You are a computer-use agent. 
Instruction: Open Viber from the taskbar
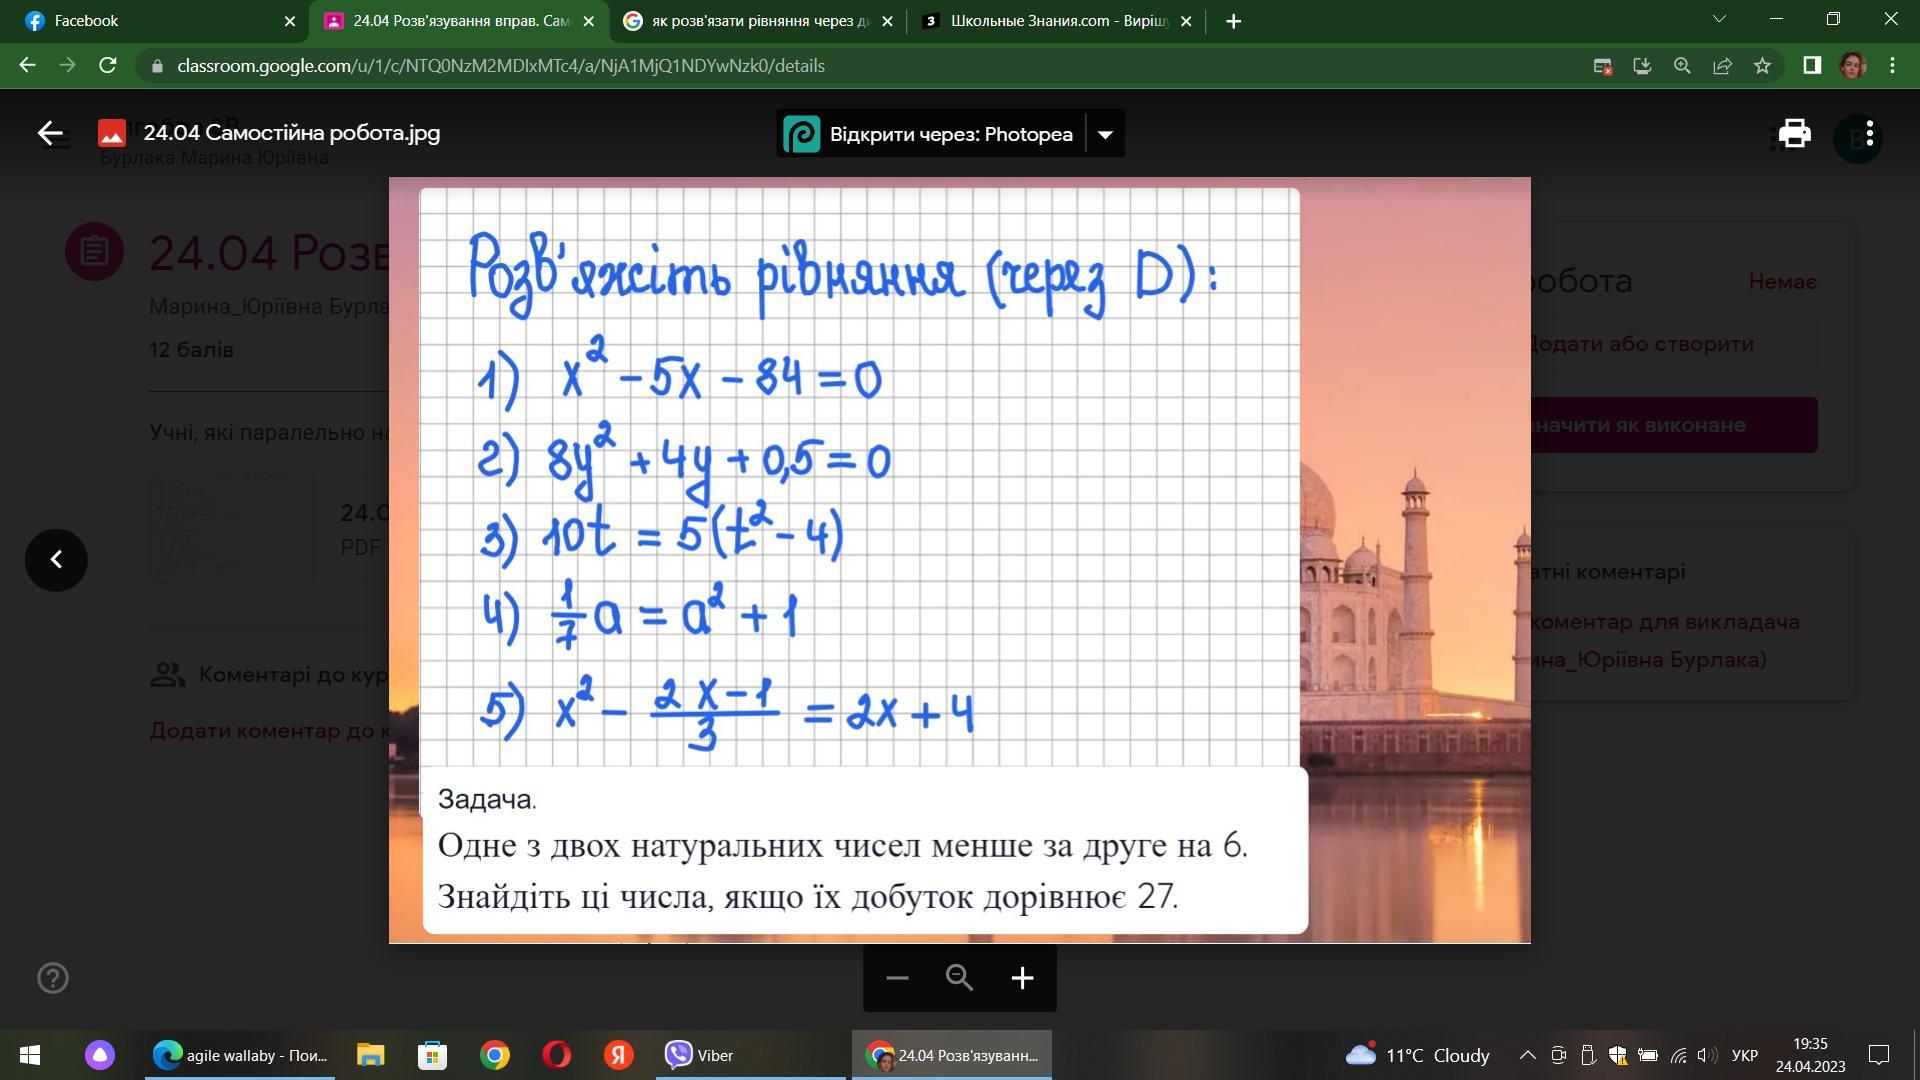[x=700, y=1055]
